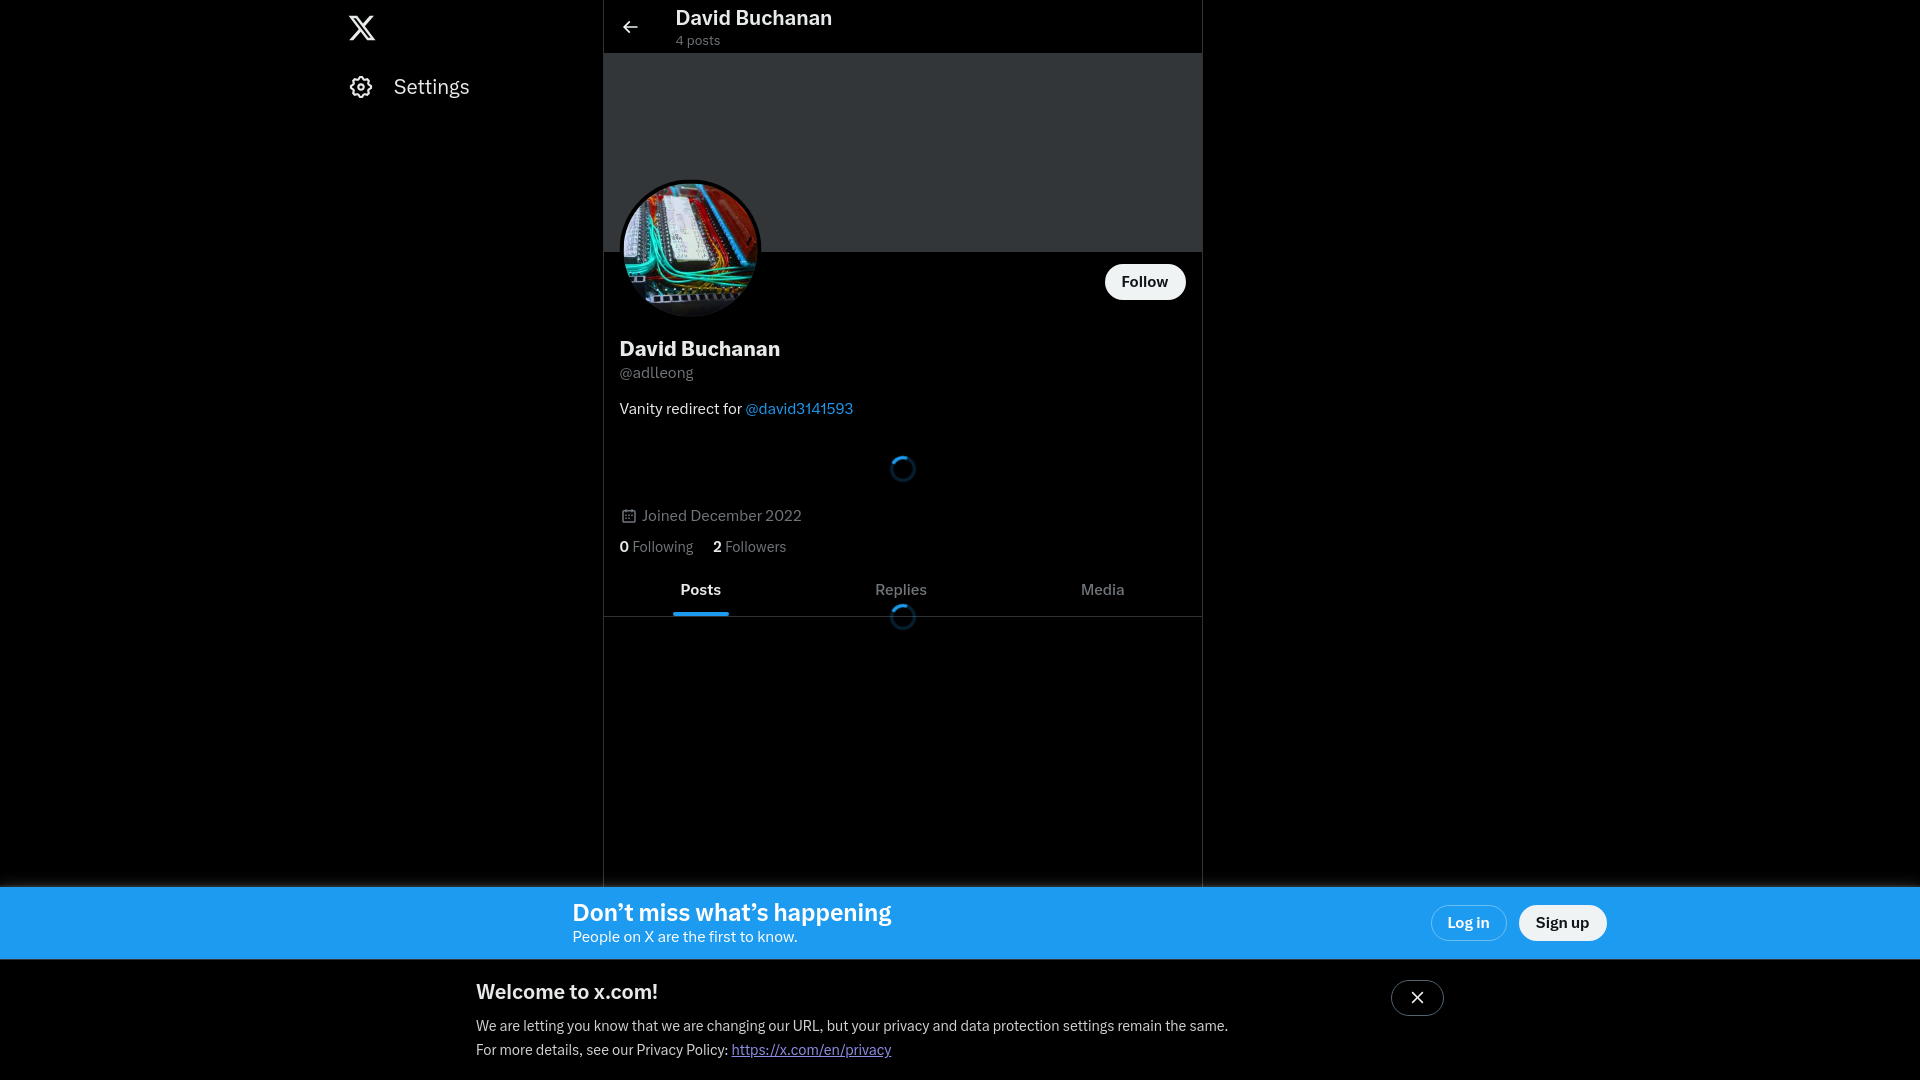Go back using the left arrow

630,27
